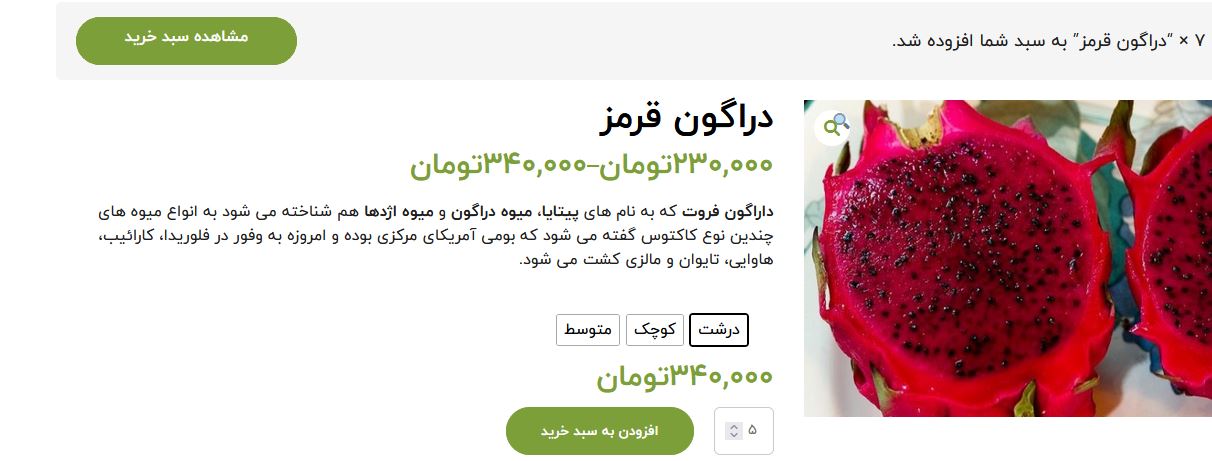1212x461 pixels.
Task: Click the added-to-cart notification message text
Action: point(1048,41)
